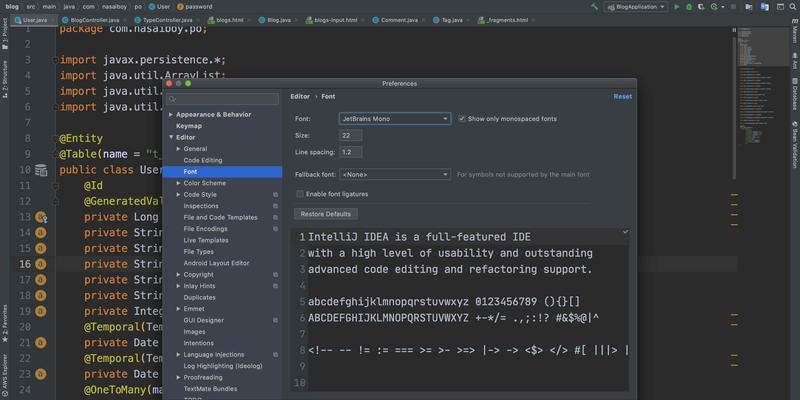Switch to the _fragments.html editor tab
Viewport: 800px width, 400px height.
point(506,20)
